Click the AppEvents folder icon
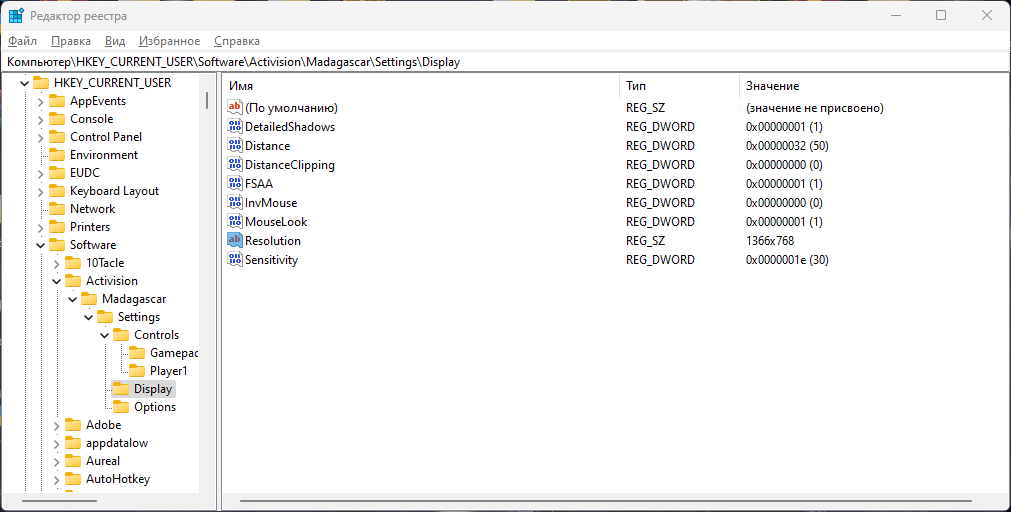1011x512 pixels. (57, 101)
